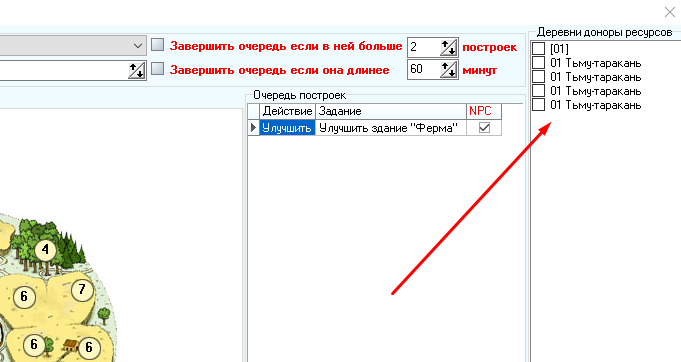Check the [01] donor village box
This screenshot has width=681, height=362.
(x=539, y=48)
